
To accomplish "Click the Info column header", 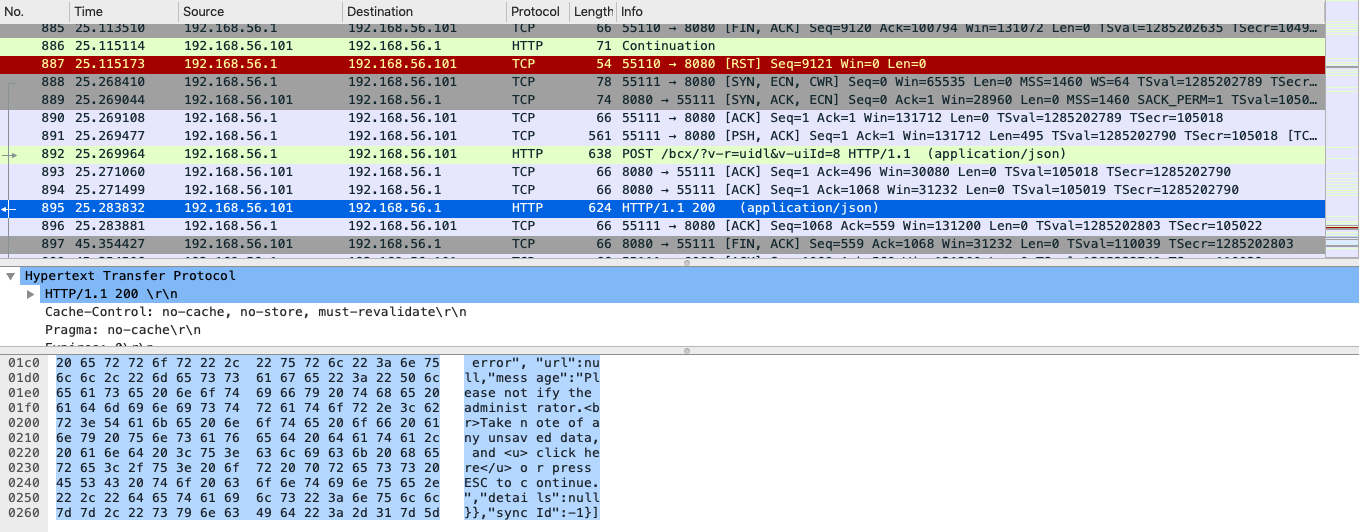I will pyautogui.click(x=632, y=11).
